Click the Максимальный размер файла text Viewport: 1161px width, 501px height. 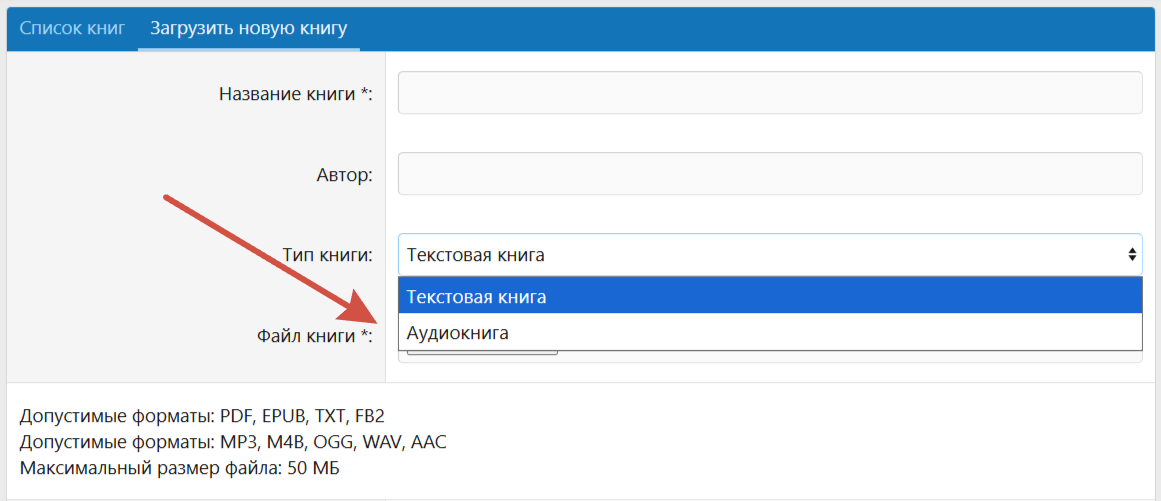pos(179,468)
